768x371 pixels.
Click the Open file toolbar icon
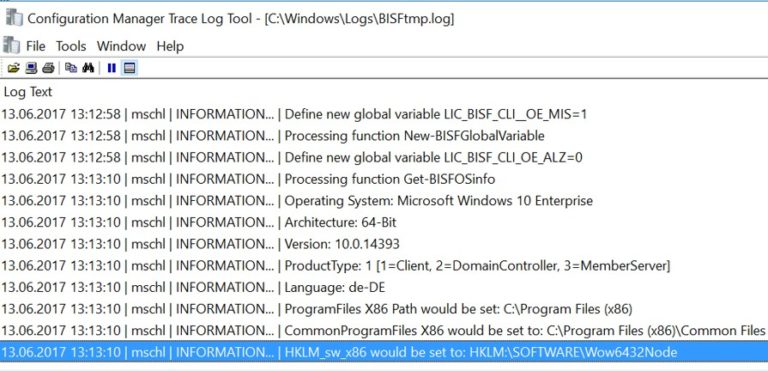(x=14, y=68)
